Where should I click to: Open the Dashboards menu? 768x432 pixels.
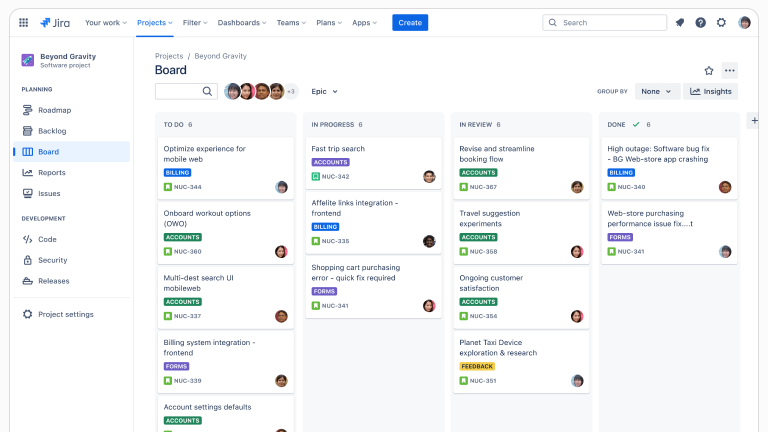(x=242, y=22)
